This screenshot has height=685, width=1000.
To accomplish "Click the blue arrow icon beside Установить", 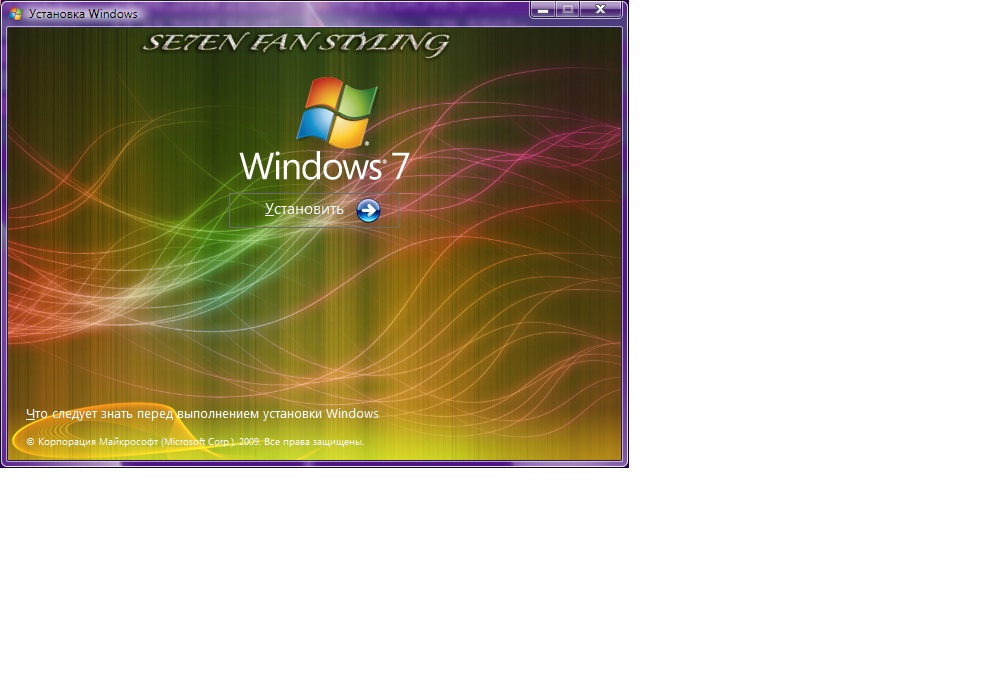I will pos(368,210).
